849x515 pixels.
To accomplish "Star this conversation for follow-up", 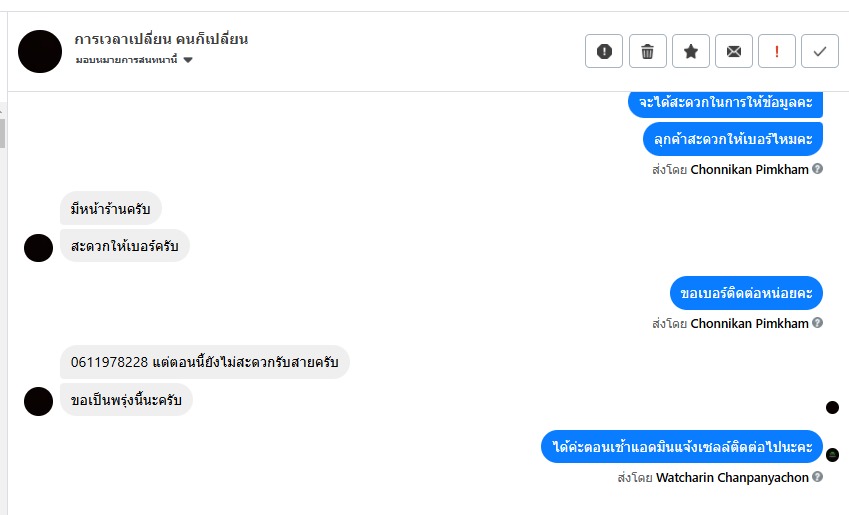I will 691,52.
